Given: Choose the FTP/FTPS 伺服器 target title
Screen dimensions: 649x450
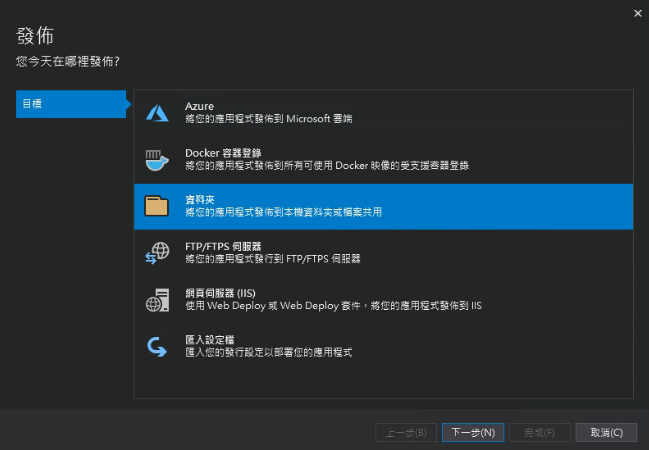Looking at the screenshot, I should 223,247.
